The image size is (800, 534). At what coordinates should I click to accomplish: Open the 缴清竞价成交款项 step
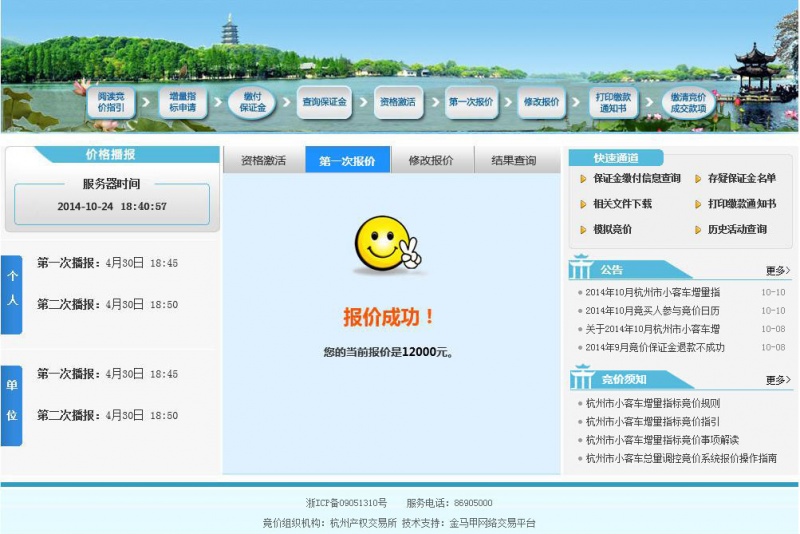click(x=688, y=102)
